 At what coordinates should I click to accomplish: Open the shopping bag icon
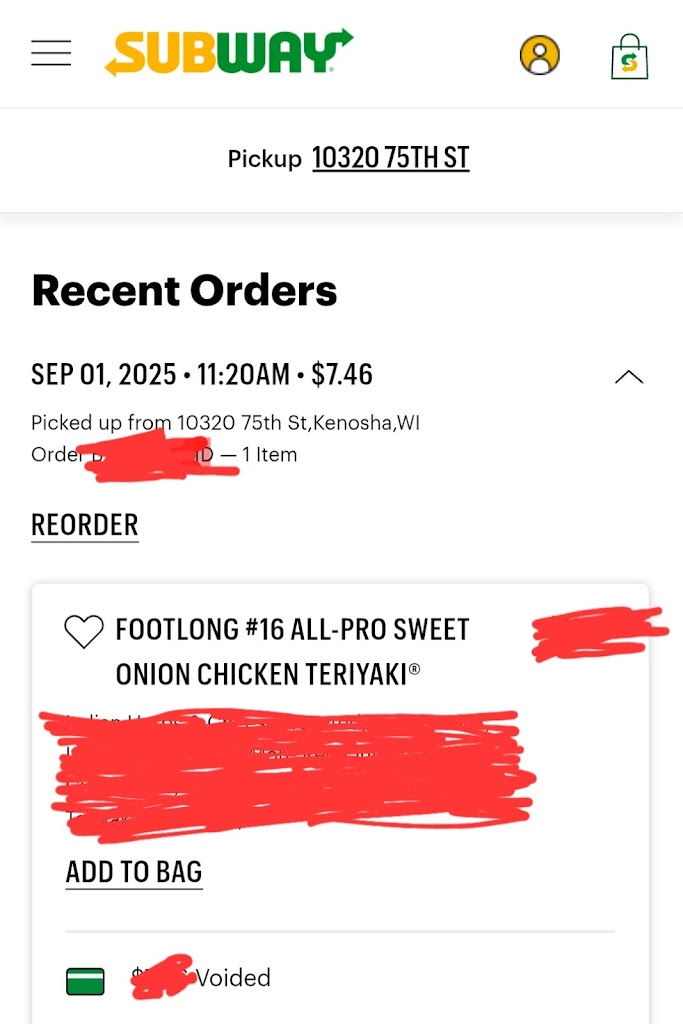coord(629,57)
